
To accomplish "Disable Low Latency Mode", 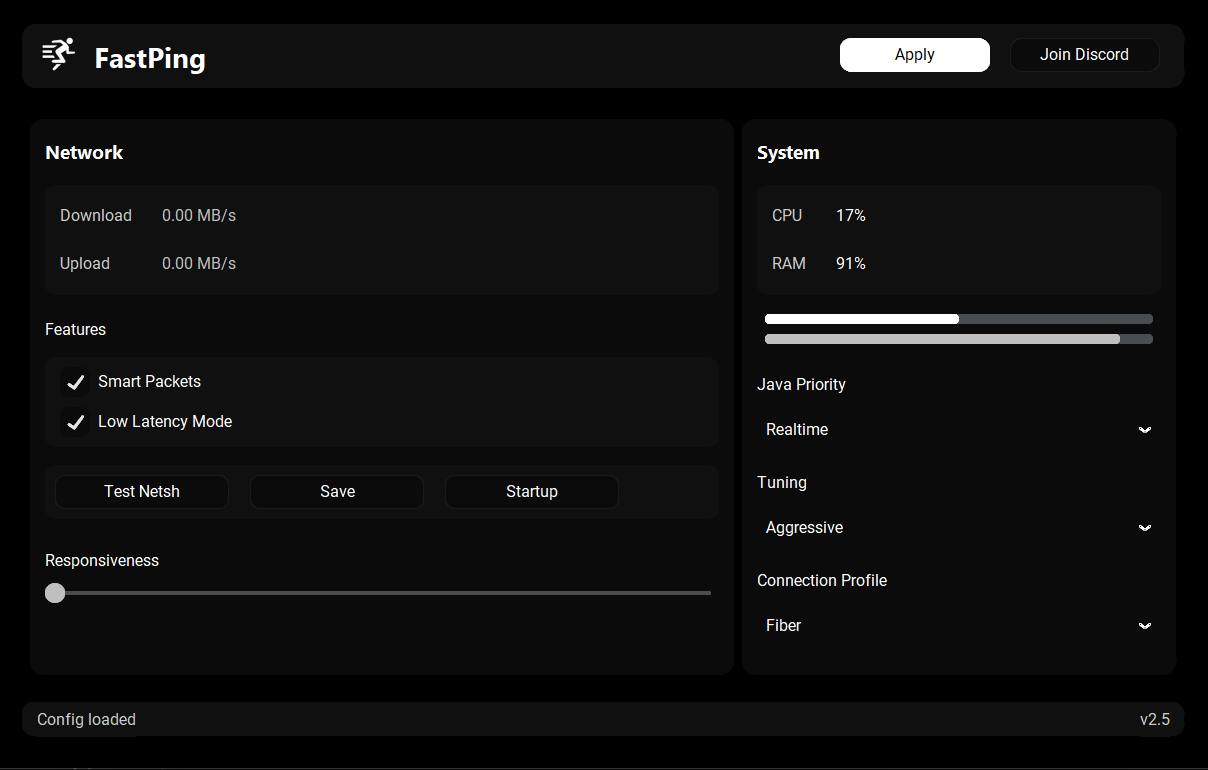I will click(x=74, y=421).
